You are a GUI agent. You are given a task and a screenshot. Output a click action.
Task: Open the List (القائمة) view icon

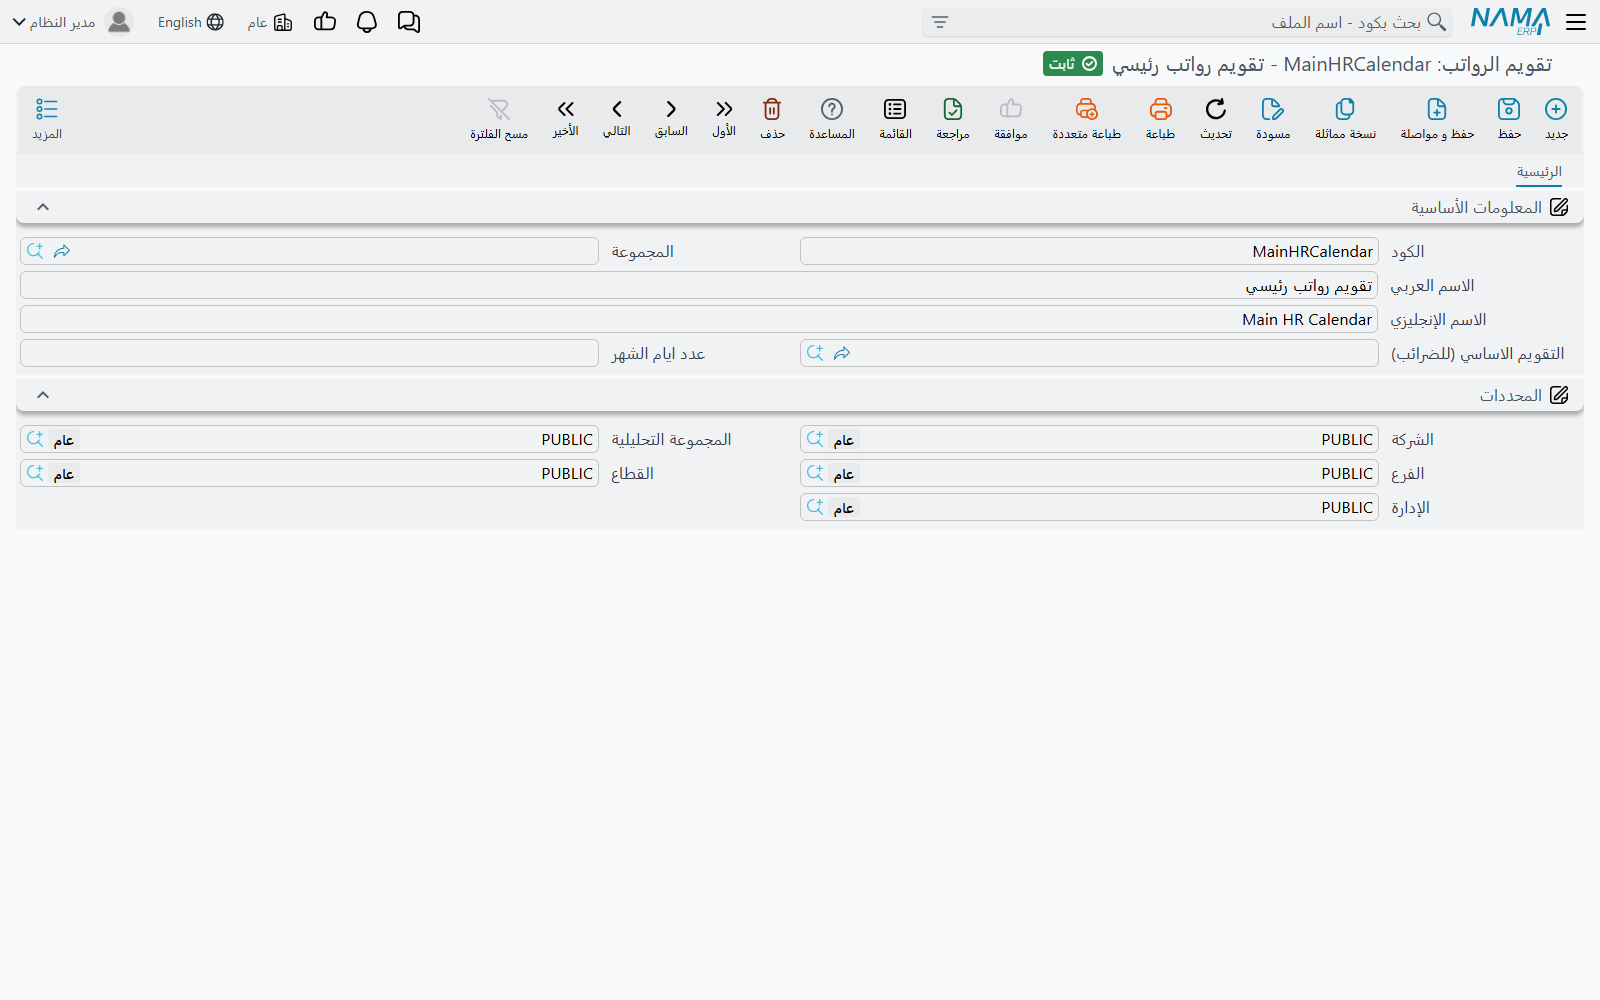click(x=895, y=109)
